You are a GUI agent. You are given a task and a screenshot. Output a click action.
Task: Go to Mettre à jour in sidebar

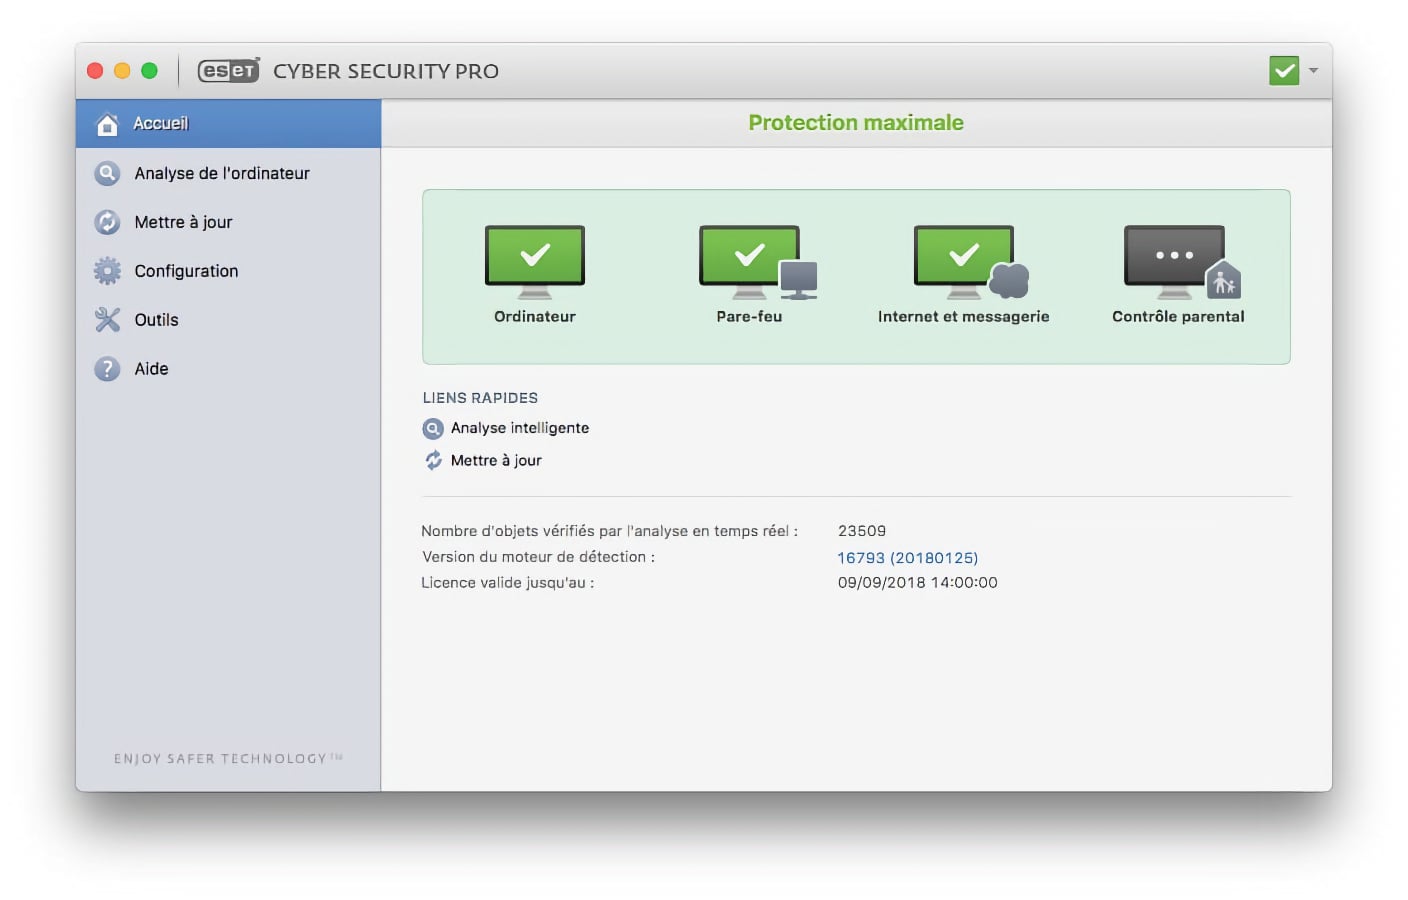[x=228, y=222]
